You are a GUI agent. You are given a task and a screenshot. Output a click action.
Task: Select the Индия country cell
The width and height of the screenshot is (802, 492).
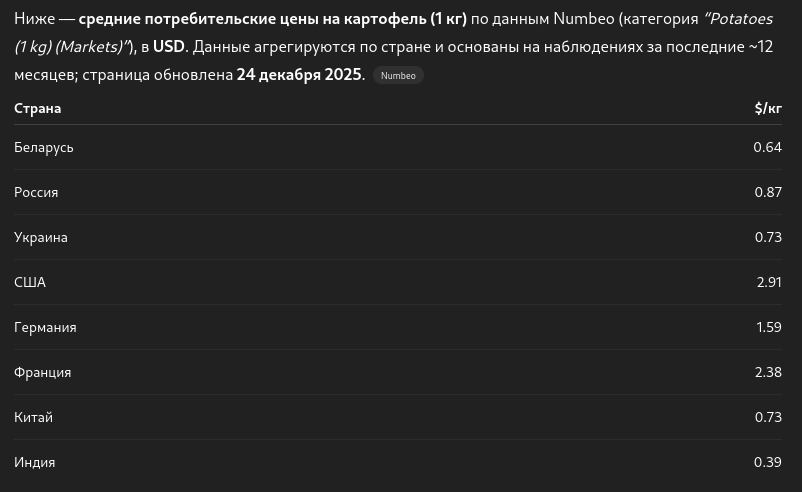tap(34, 462)
